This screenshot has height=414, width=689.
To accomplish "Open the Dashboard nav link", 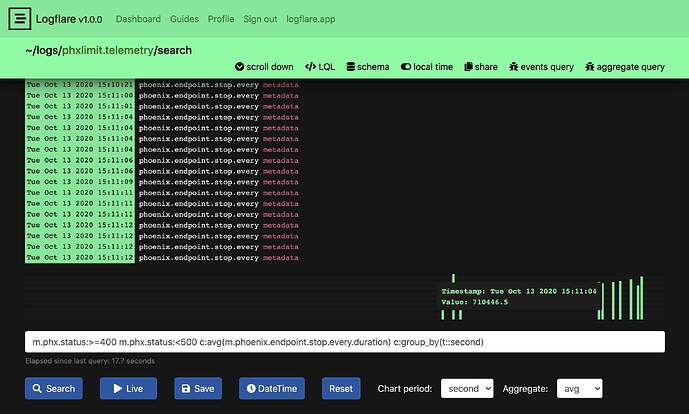I will pos(138,19).
